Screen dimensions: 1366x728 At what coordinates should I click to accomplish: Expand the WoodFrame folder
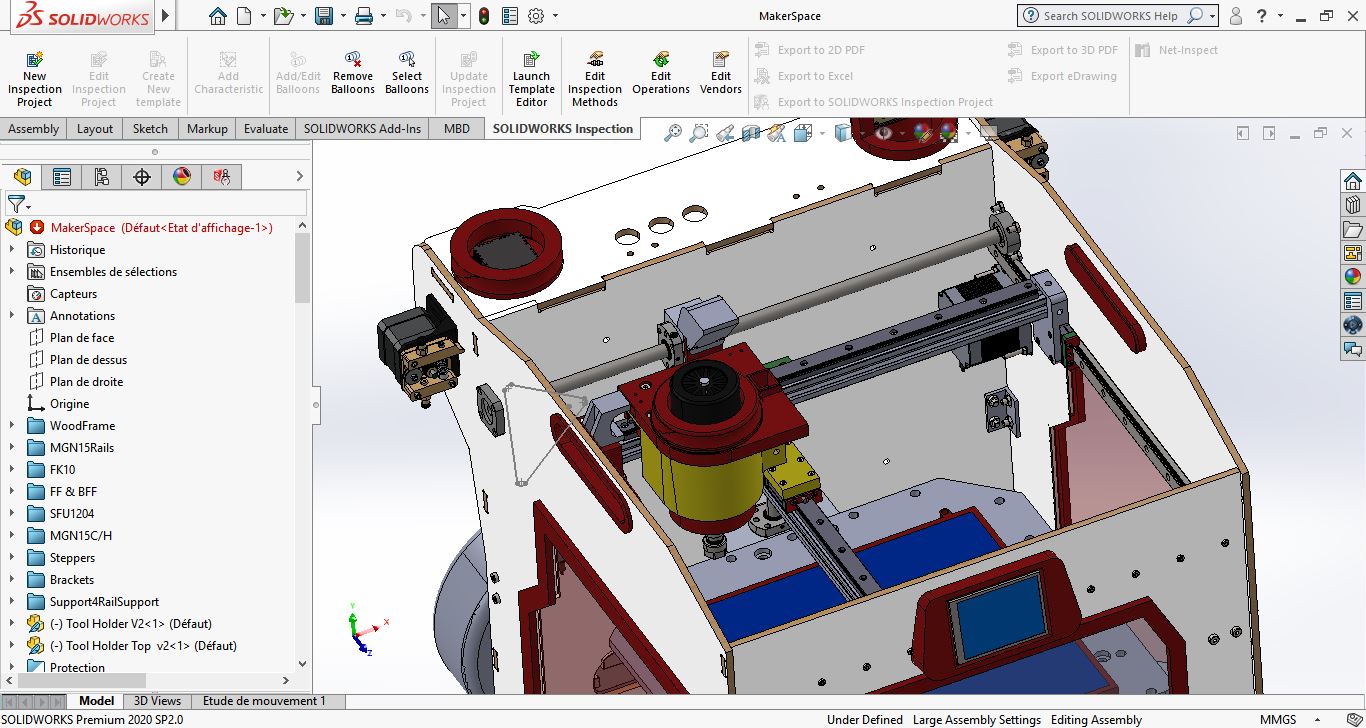(12, 426)
